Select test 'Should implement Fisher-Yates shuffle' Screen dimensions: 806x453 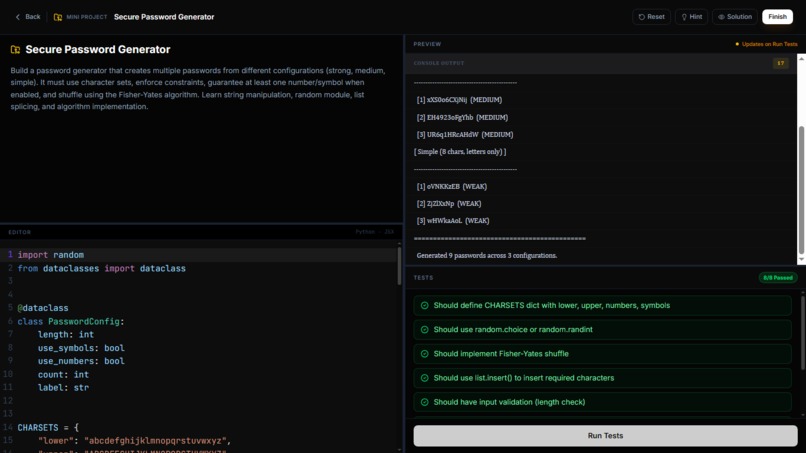602,354
